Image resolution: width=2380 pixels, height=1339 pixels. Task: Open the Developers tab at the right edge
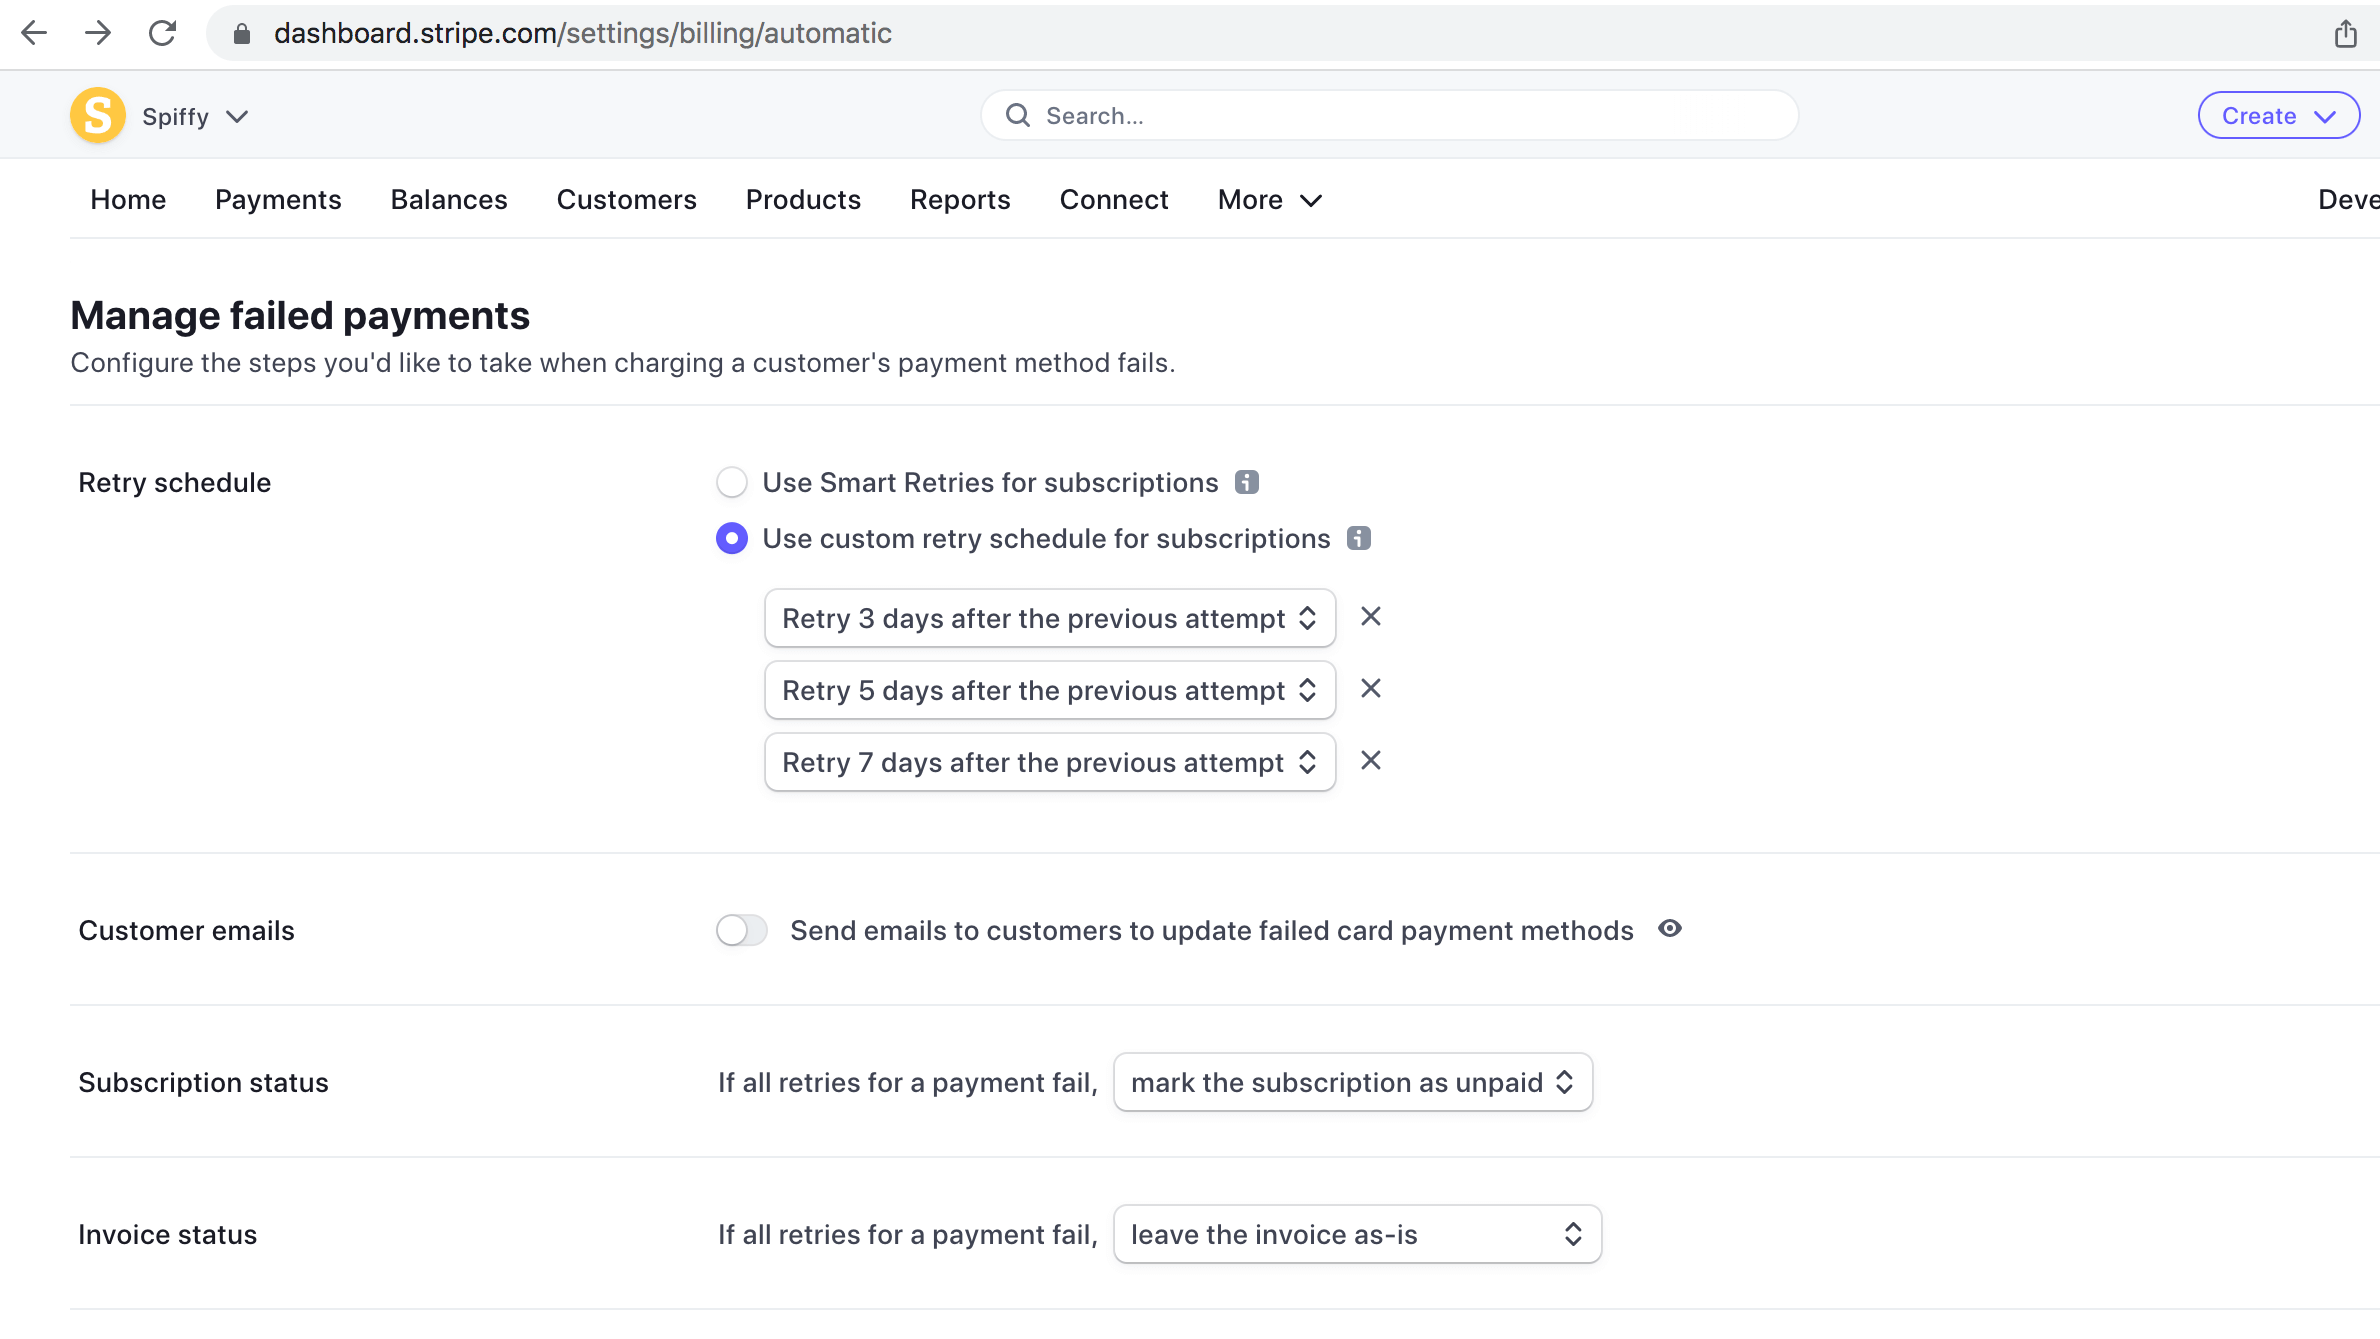pos(2348,200)
